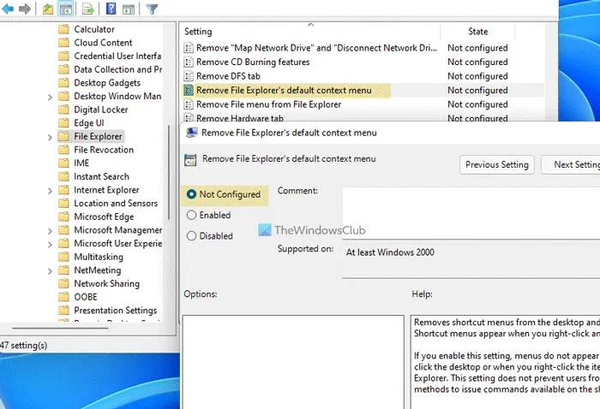Click the Back arrow toolbar icon
600x409 pixels.
click(7, 8)
